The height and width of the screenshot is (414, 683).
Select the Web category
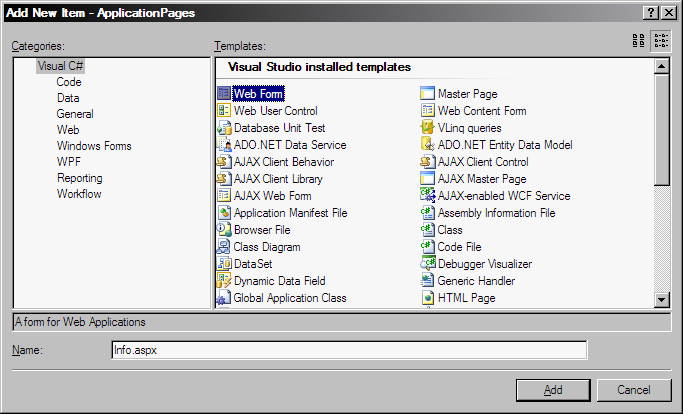click(68, 130)
